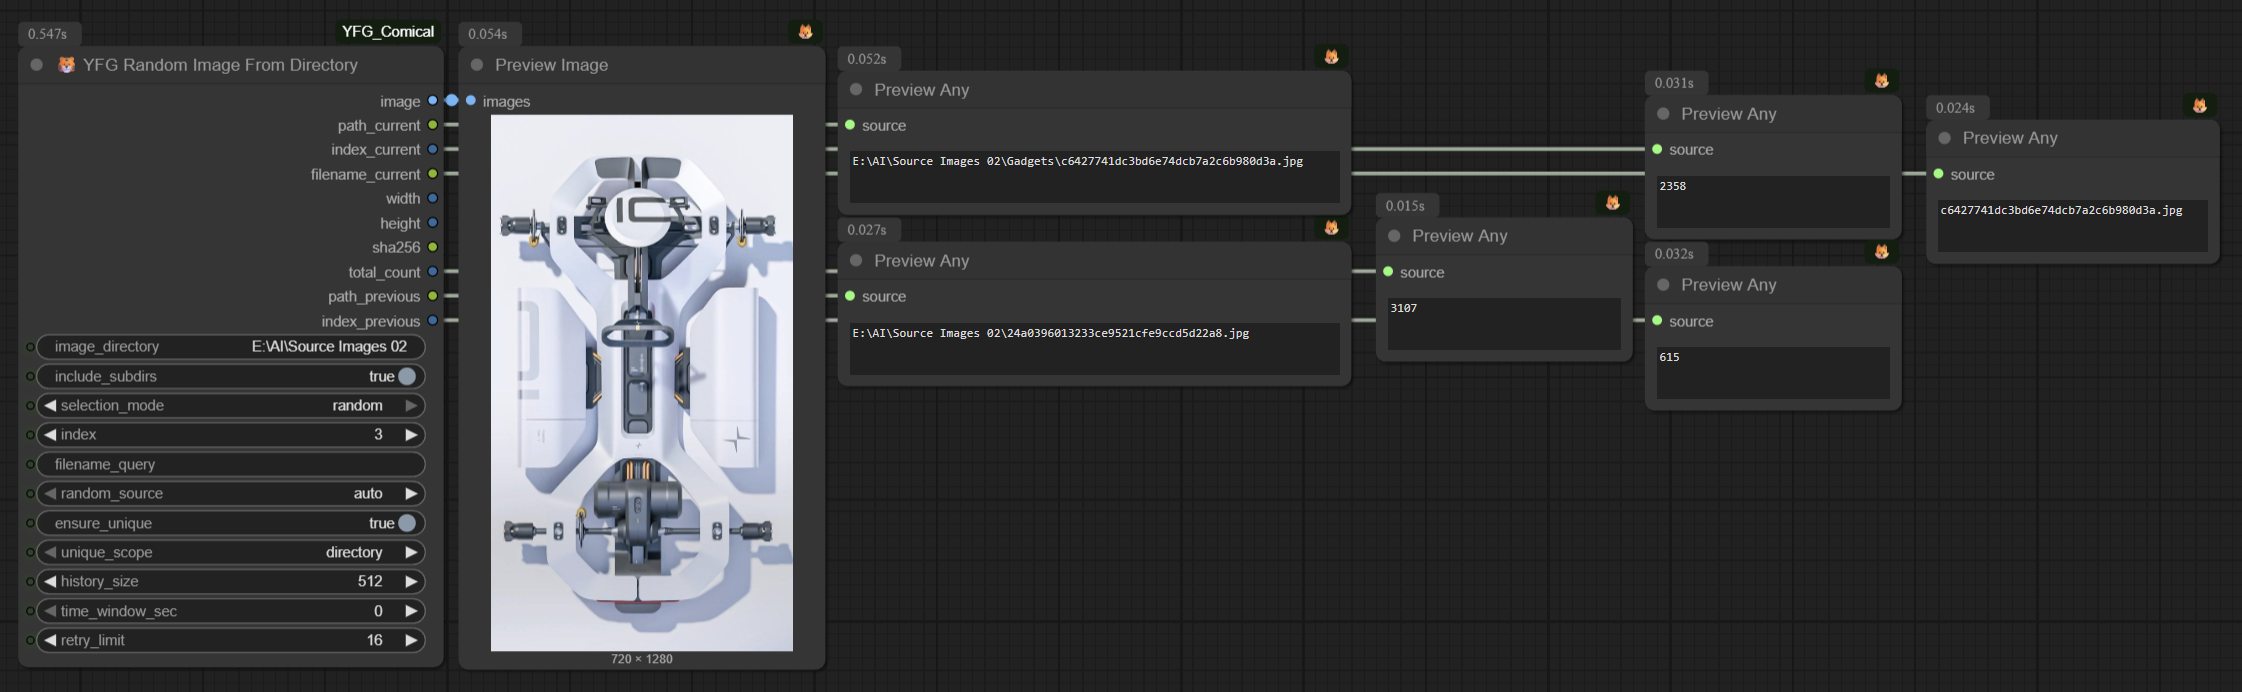
Task: Collapse the Preview Image node using its dot
Action: (x=477, y=65)
